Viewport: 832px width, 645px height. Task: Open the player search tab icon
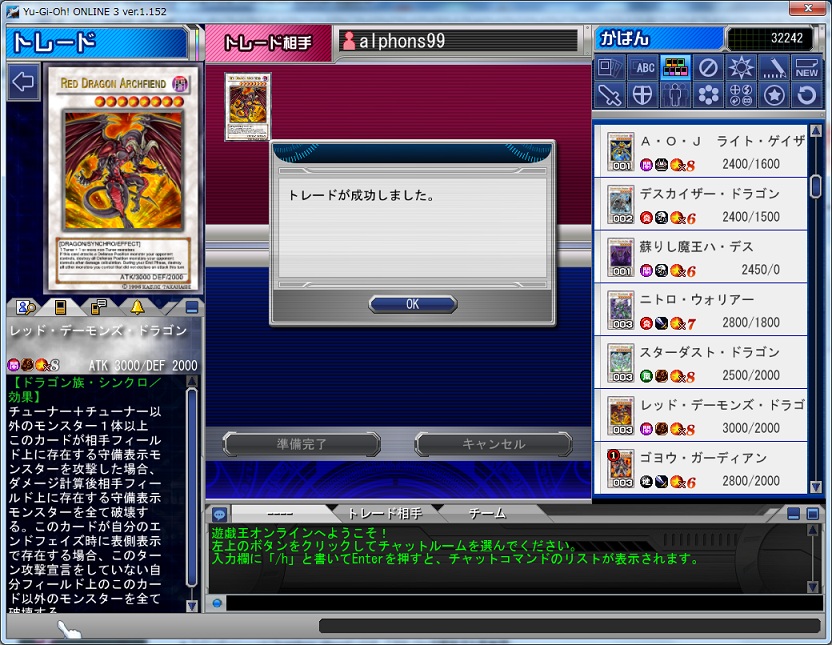pyautogui.click(x=25, y=307)
